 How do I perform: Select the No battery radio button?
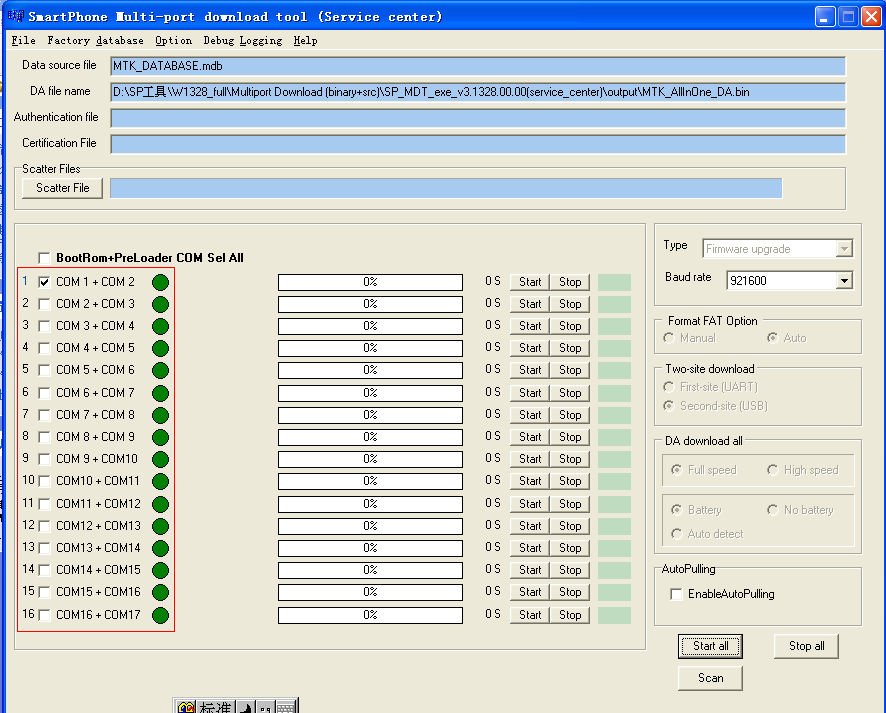pos(772,510)
